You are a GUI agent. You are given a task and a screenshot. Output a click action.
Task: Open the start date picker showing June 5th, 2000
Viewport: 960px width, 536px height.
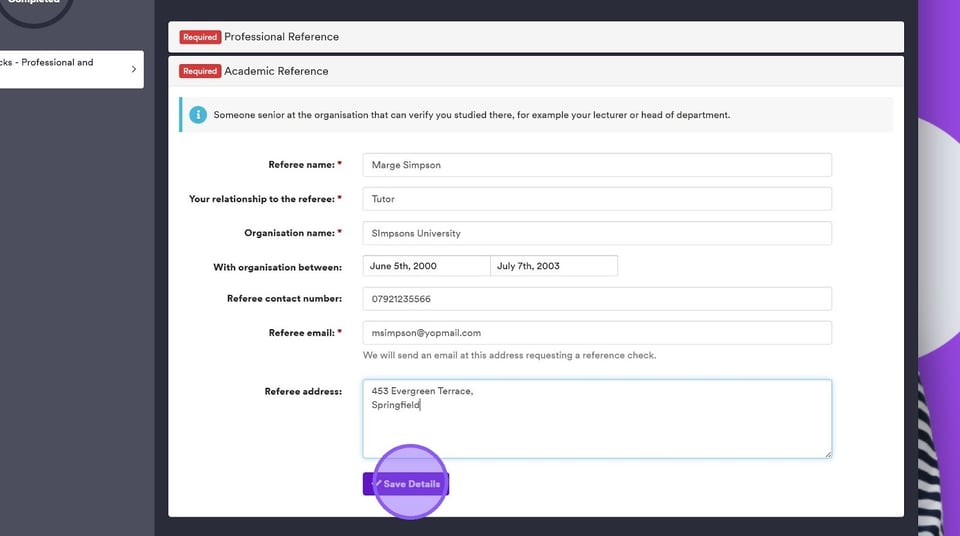[x=426, y=266]
